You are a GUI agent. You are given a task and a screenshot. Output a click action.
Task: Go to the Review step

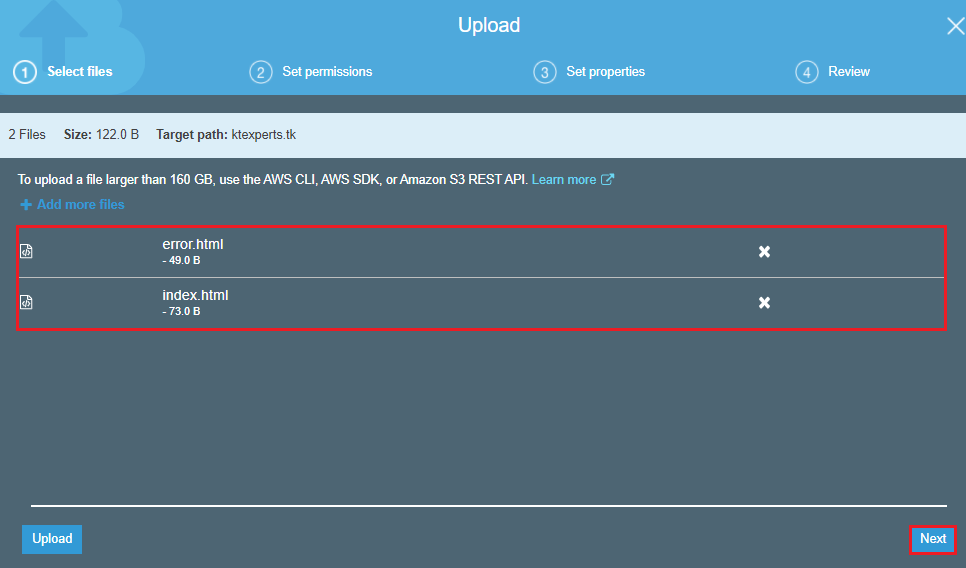click(849, 71)
